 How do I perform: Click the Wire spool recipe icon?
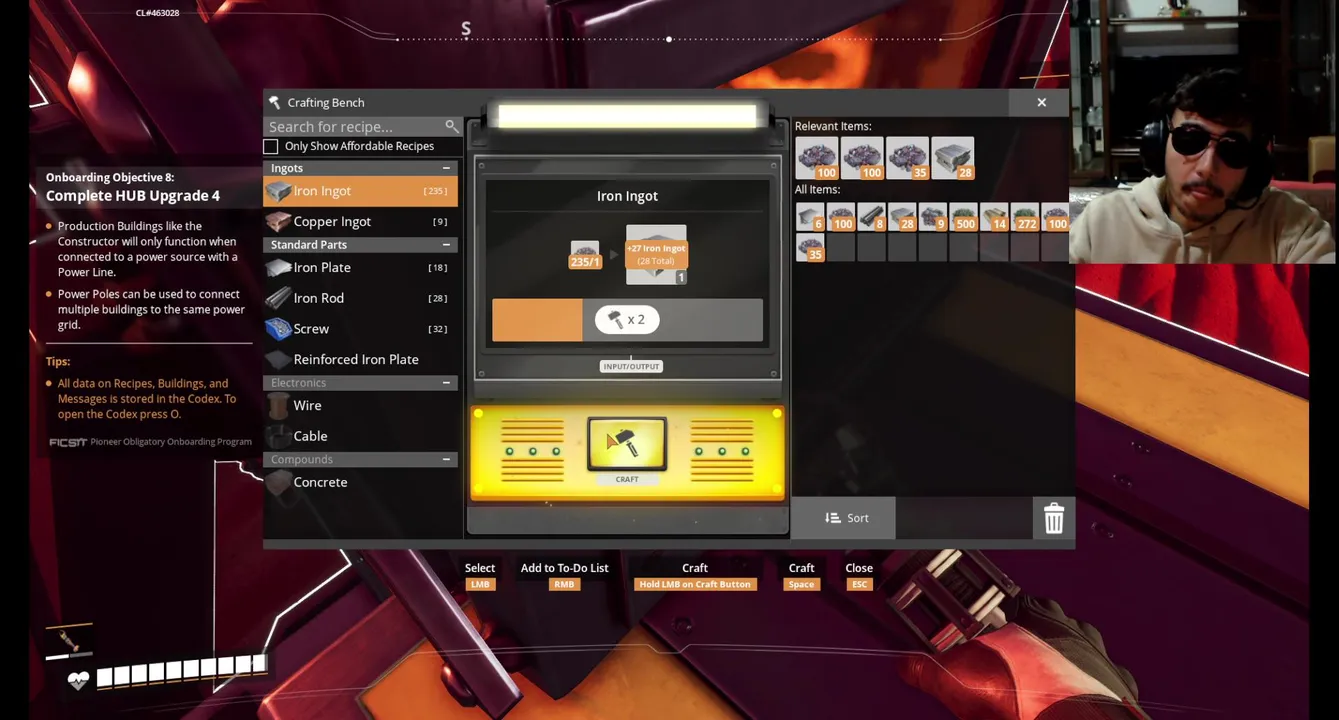point(279,405)
